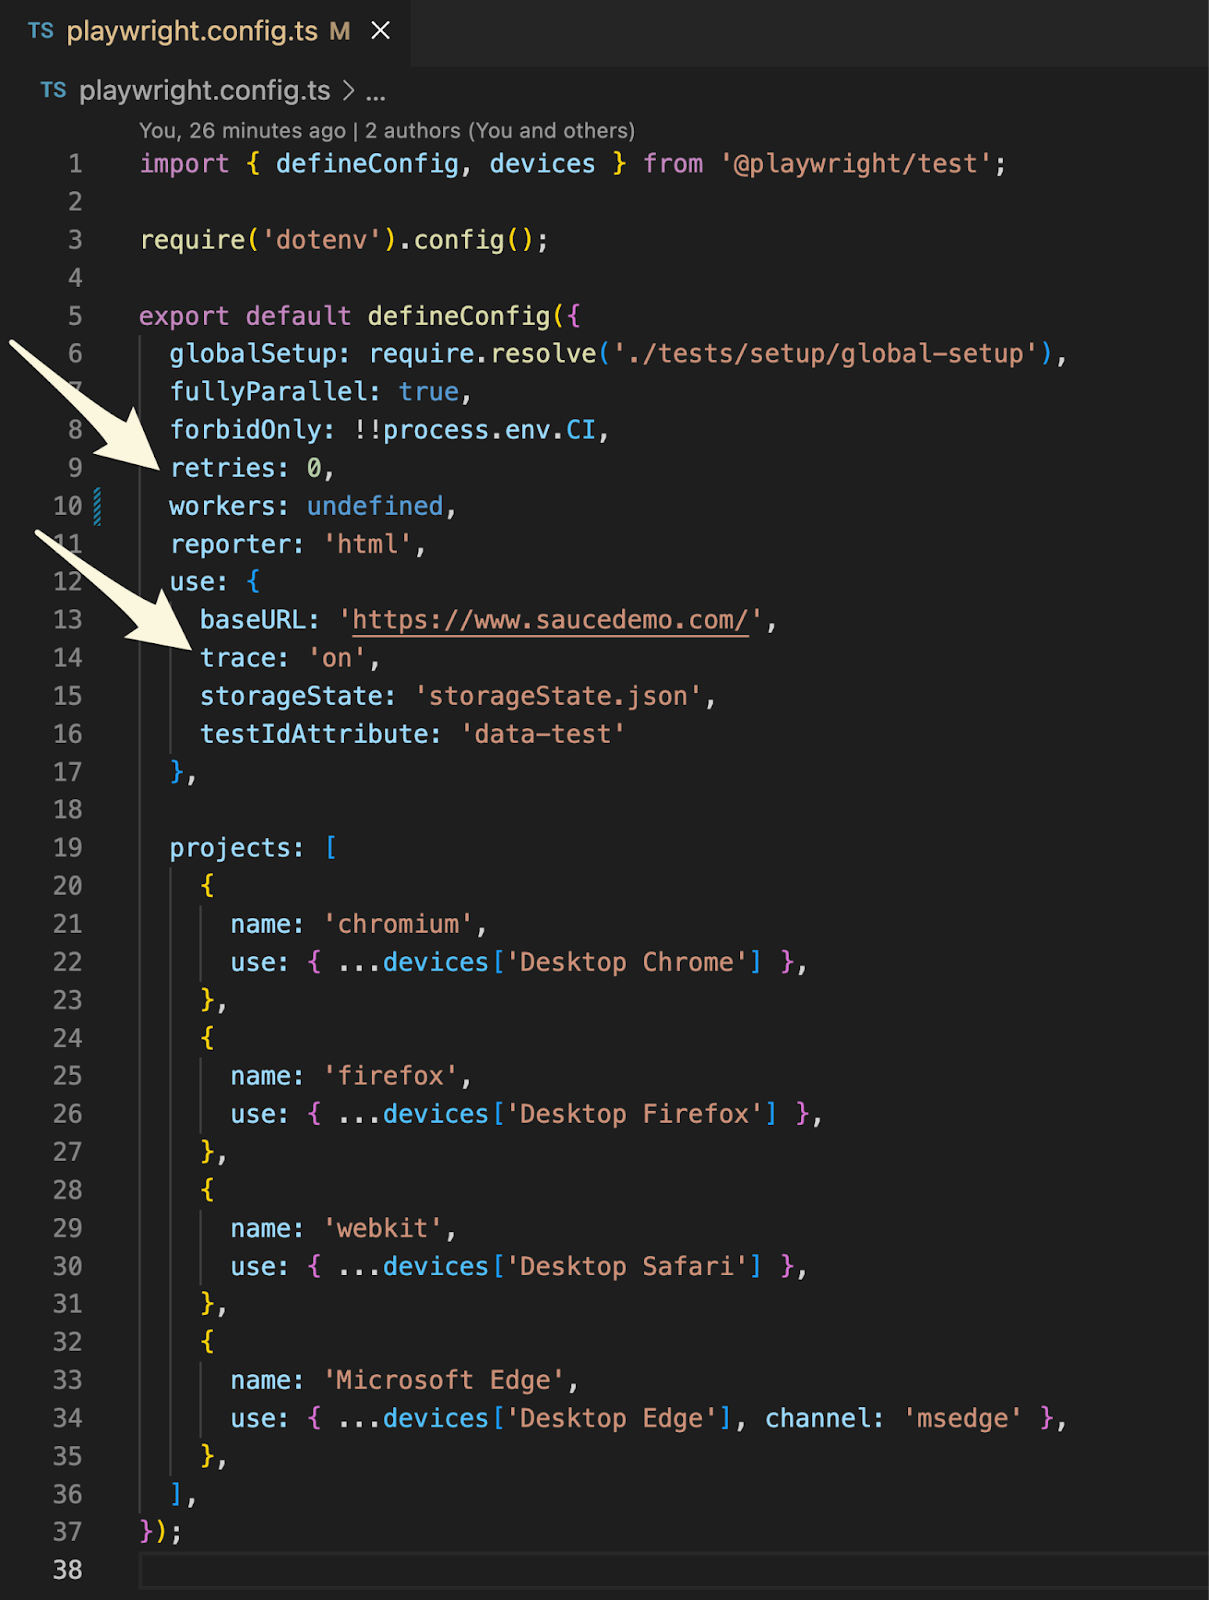Expand the breadcrumb ellipsis after the chevron
Image resolution: width=1209 pixels, height=1600 pixels.
[376, 93]
